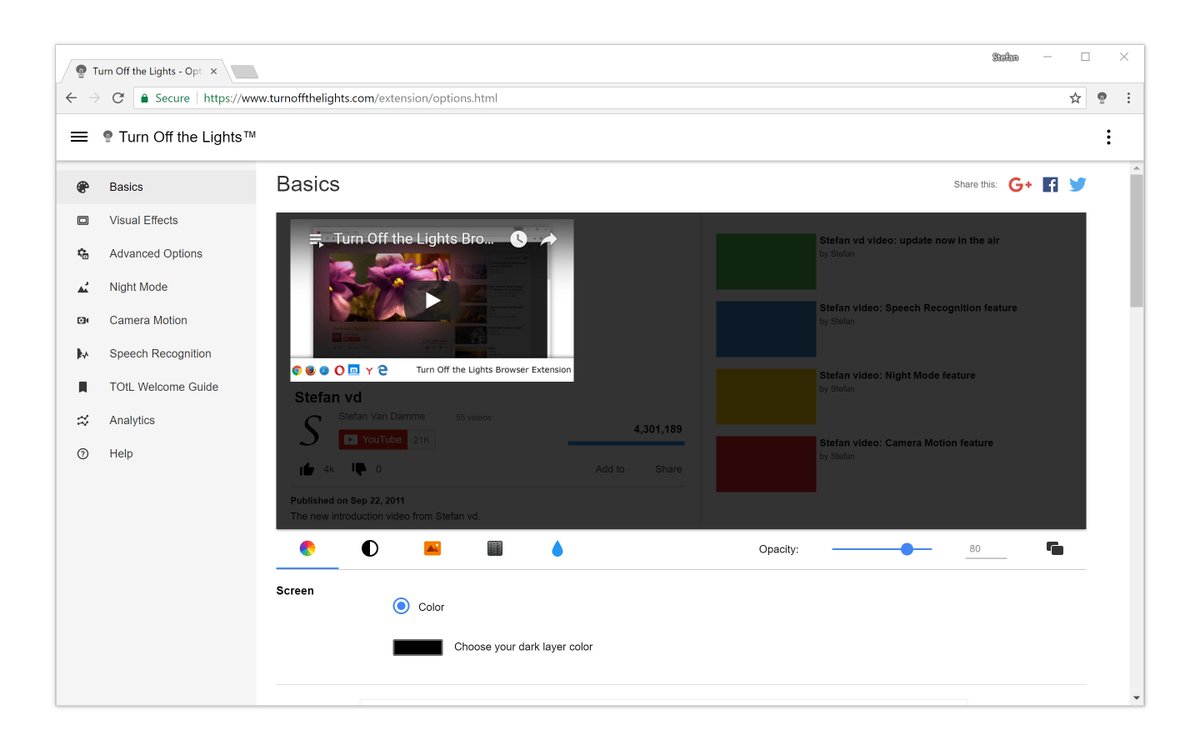1200x750 pixels.
Task: Open Visual Effects settings
Action: (x=144, y=220)
